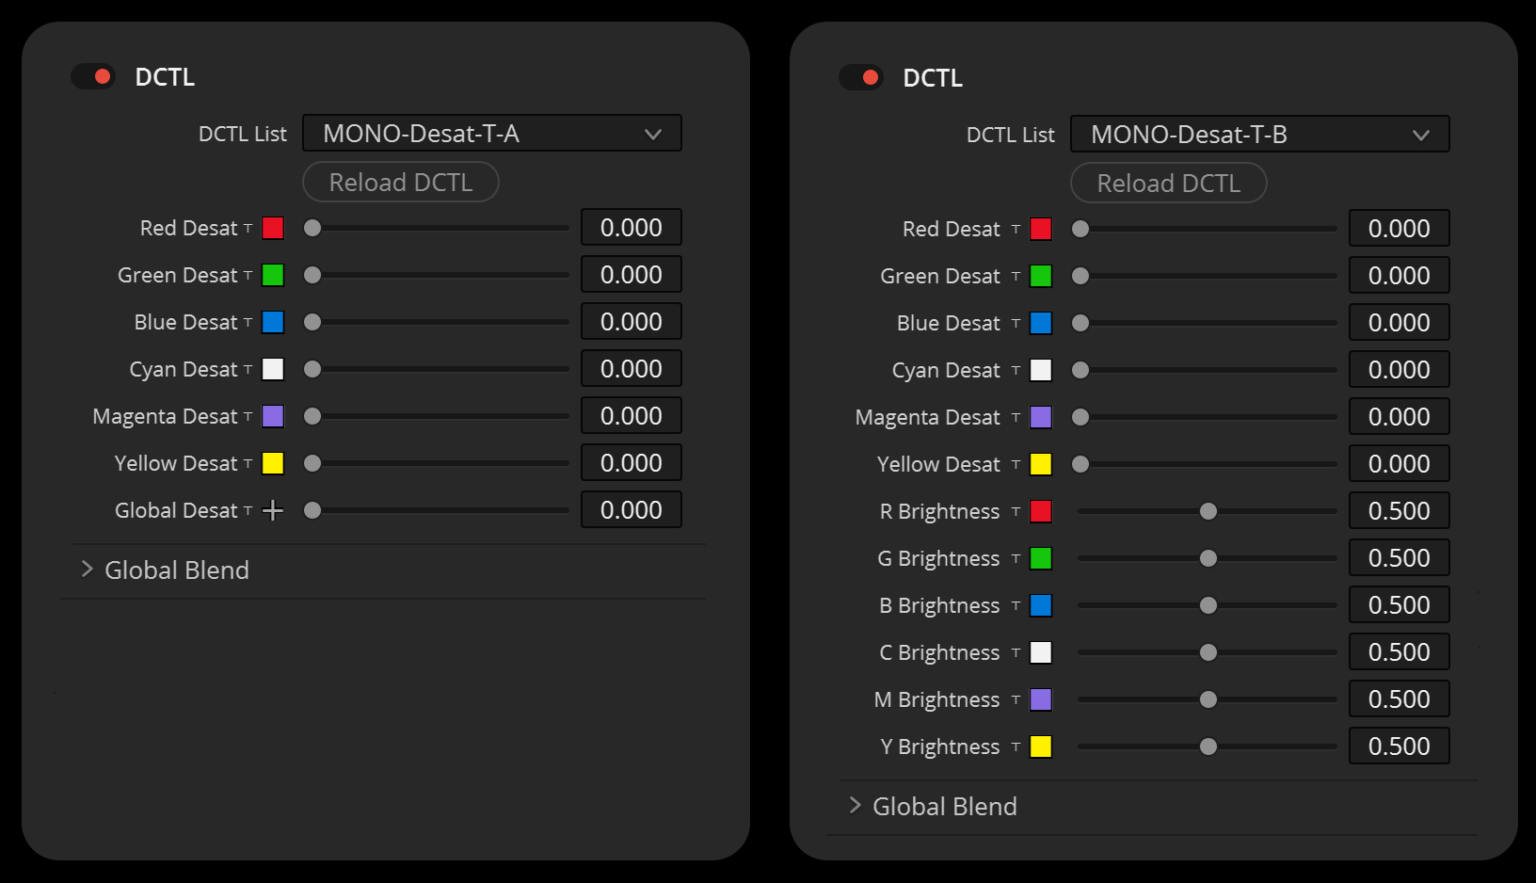Screen dimensions: 1536x883
Task: Click red swatch beside R Brightness
Action: click(1041, 511)
